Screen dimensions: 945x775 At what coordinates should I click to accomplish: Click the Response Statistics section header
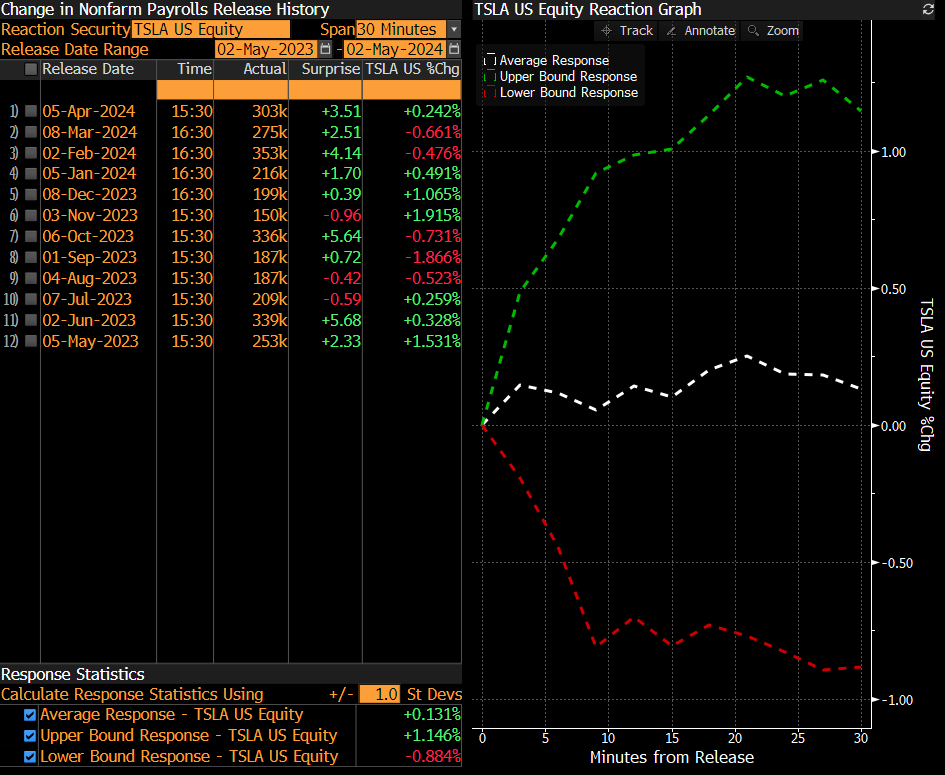[73, 674]
